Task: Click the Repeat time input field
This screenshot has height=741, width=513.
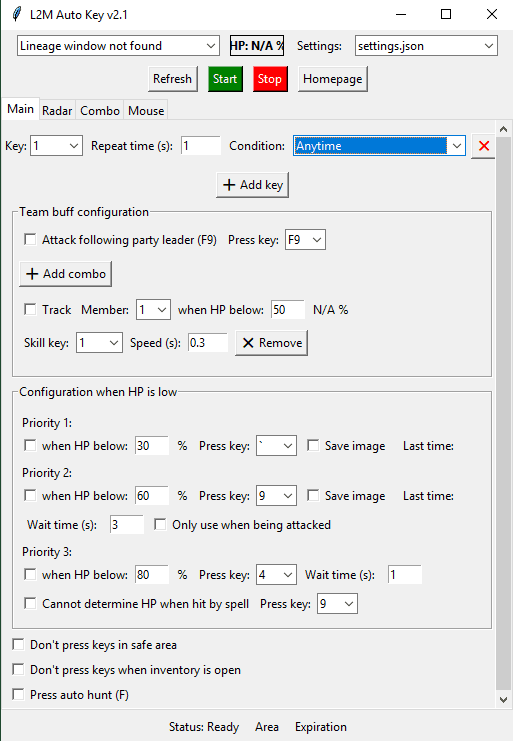Action: [201, 146]
